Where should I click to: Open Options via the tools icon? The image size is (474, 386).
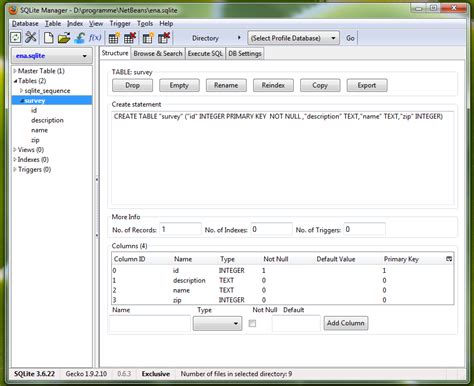[31, 38]
